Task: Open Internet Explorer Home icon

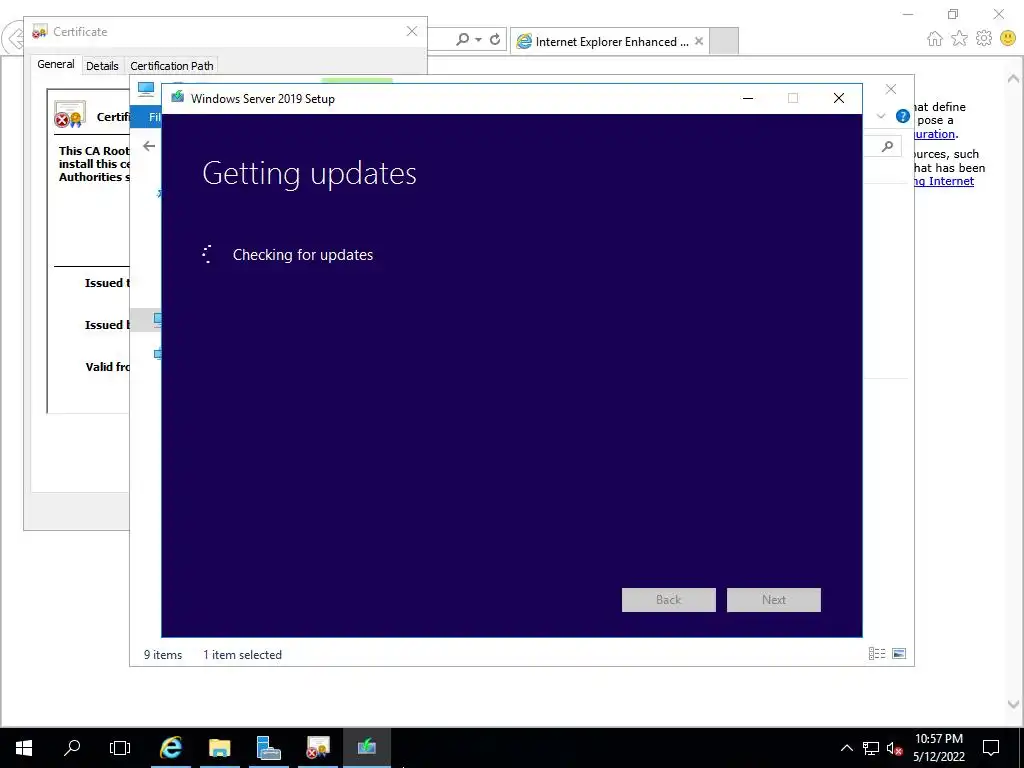Action: (x=935, y=39)
